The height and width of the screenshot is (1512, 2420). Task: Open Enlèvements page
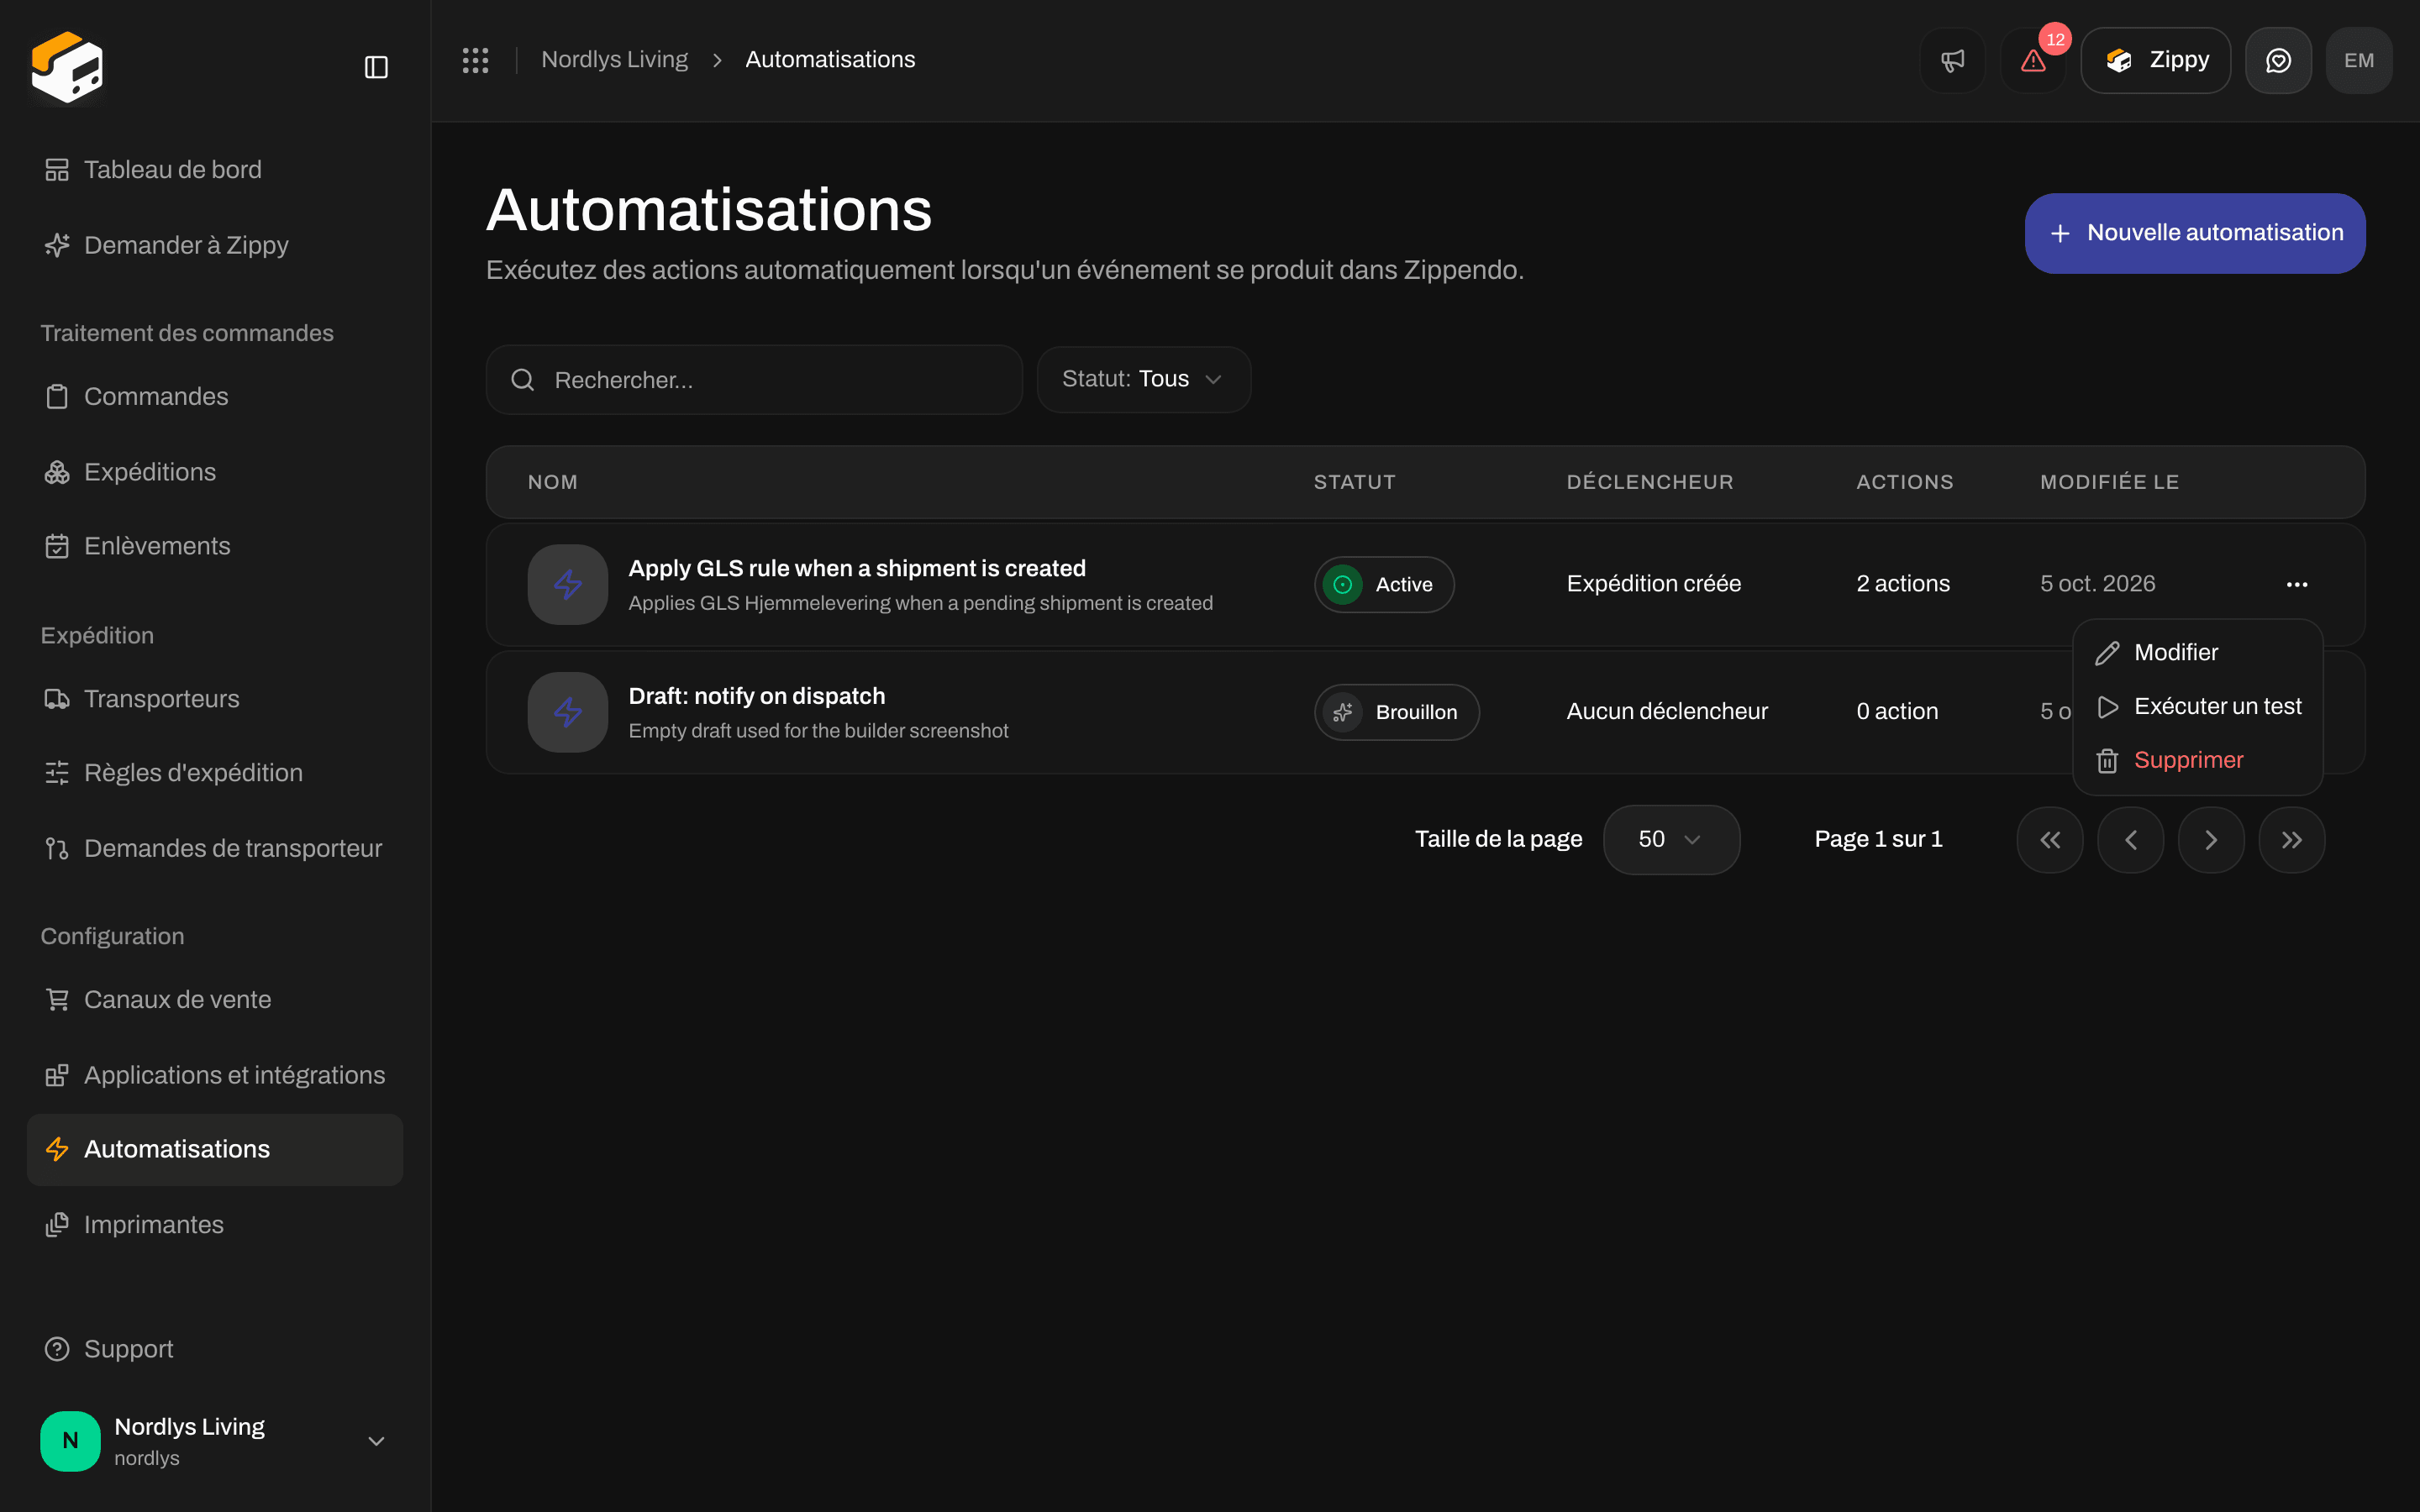215,546
